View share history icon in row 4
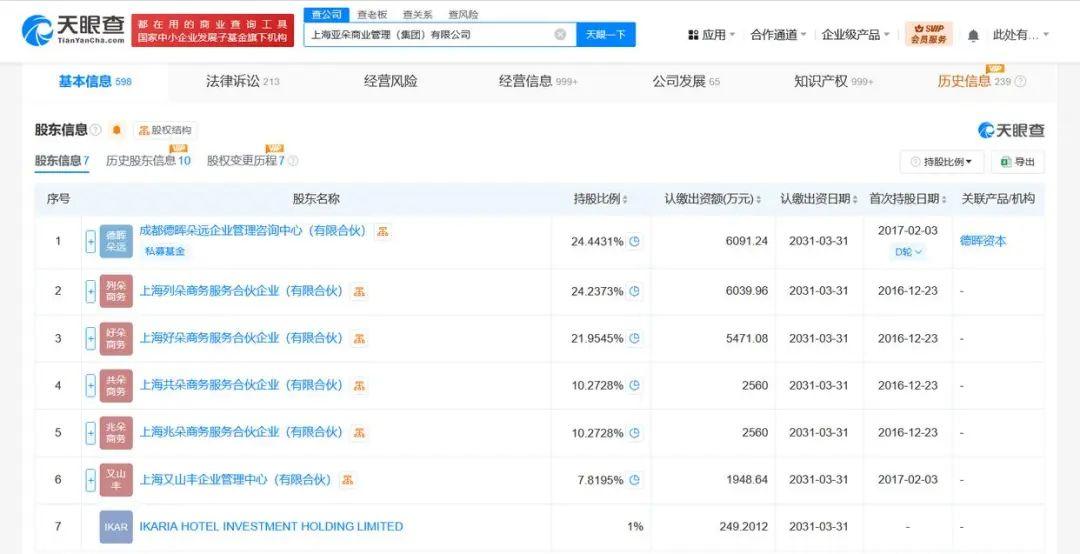This screenshot has width=1080, height=554. [x=635, y=385]
